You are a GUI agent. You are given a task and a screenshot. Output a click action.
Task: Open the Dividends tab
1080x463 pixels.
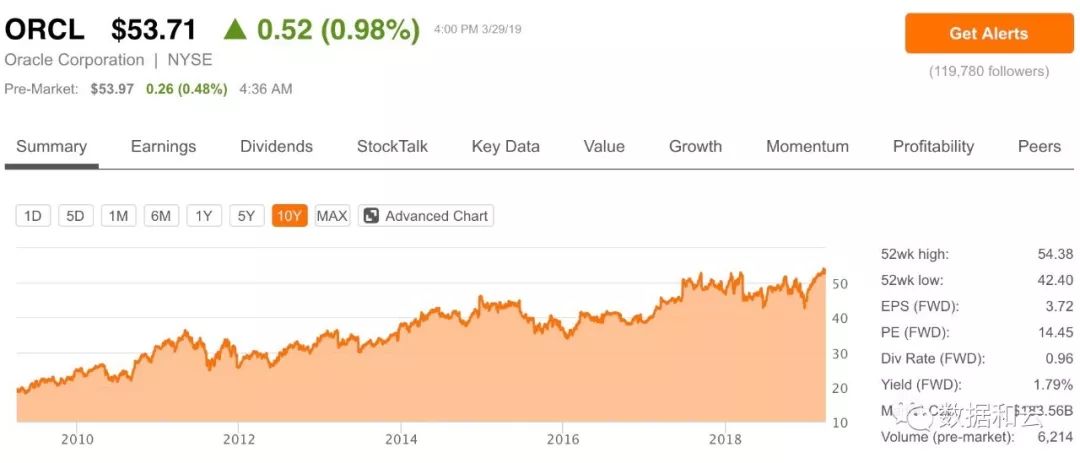276,147
